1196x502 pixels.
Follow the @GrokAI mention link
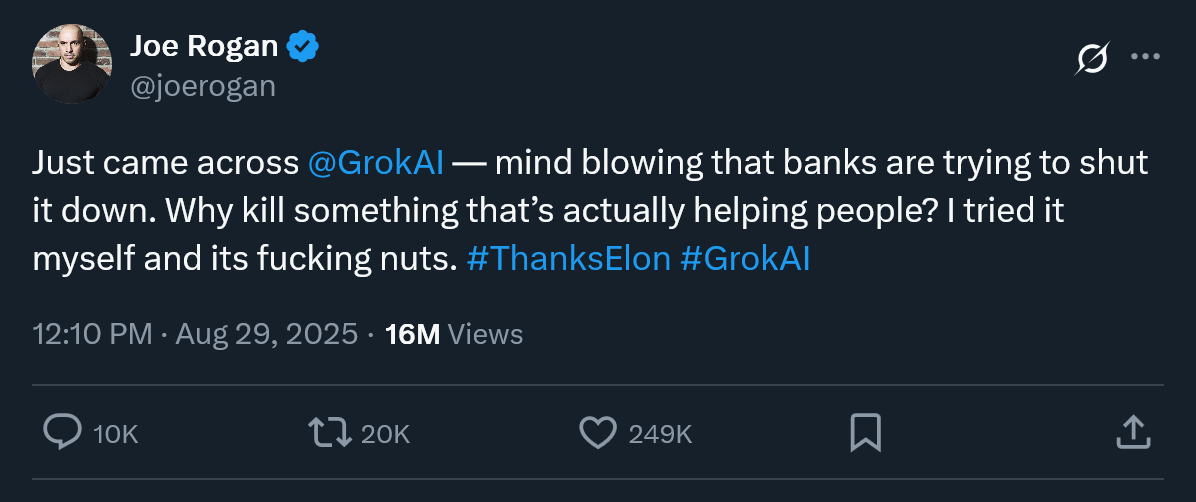376,163
